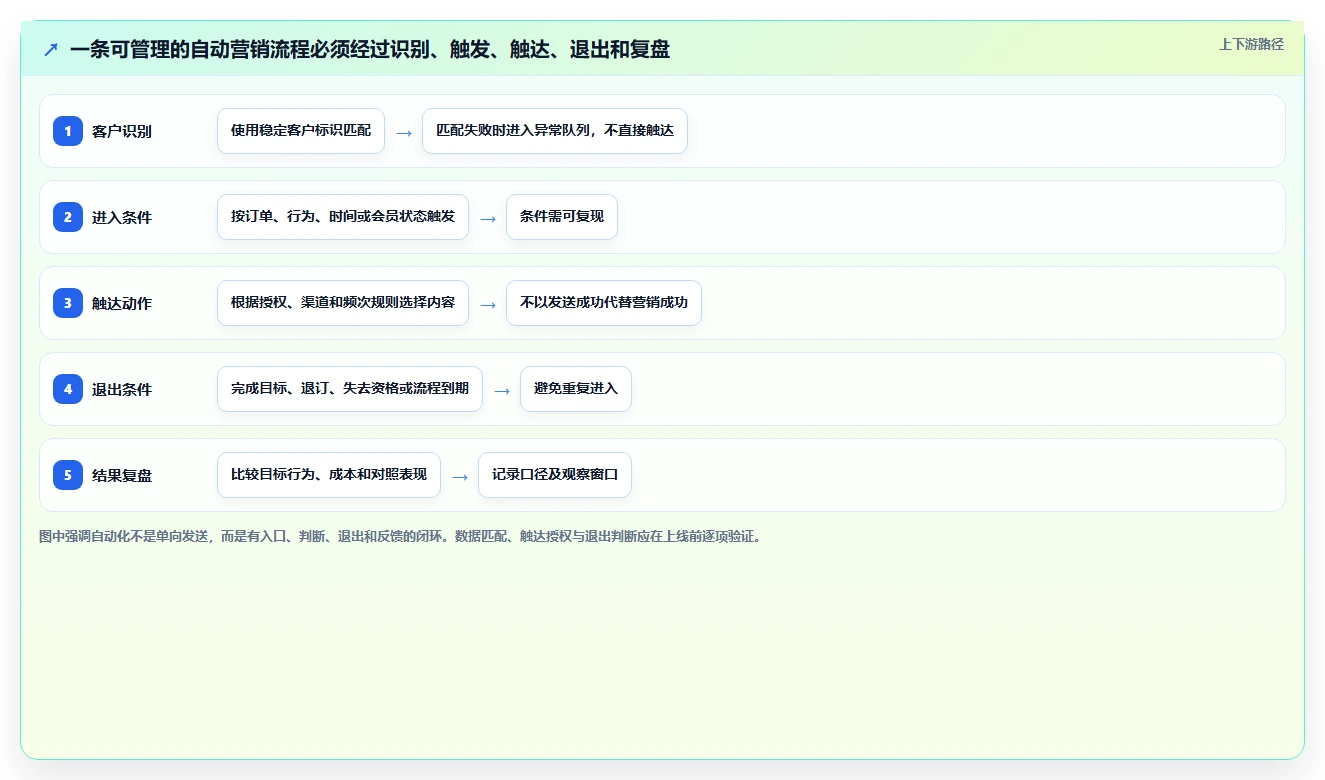Click the arrow icon beside the title

(x=51, y=49)
